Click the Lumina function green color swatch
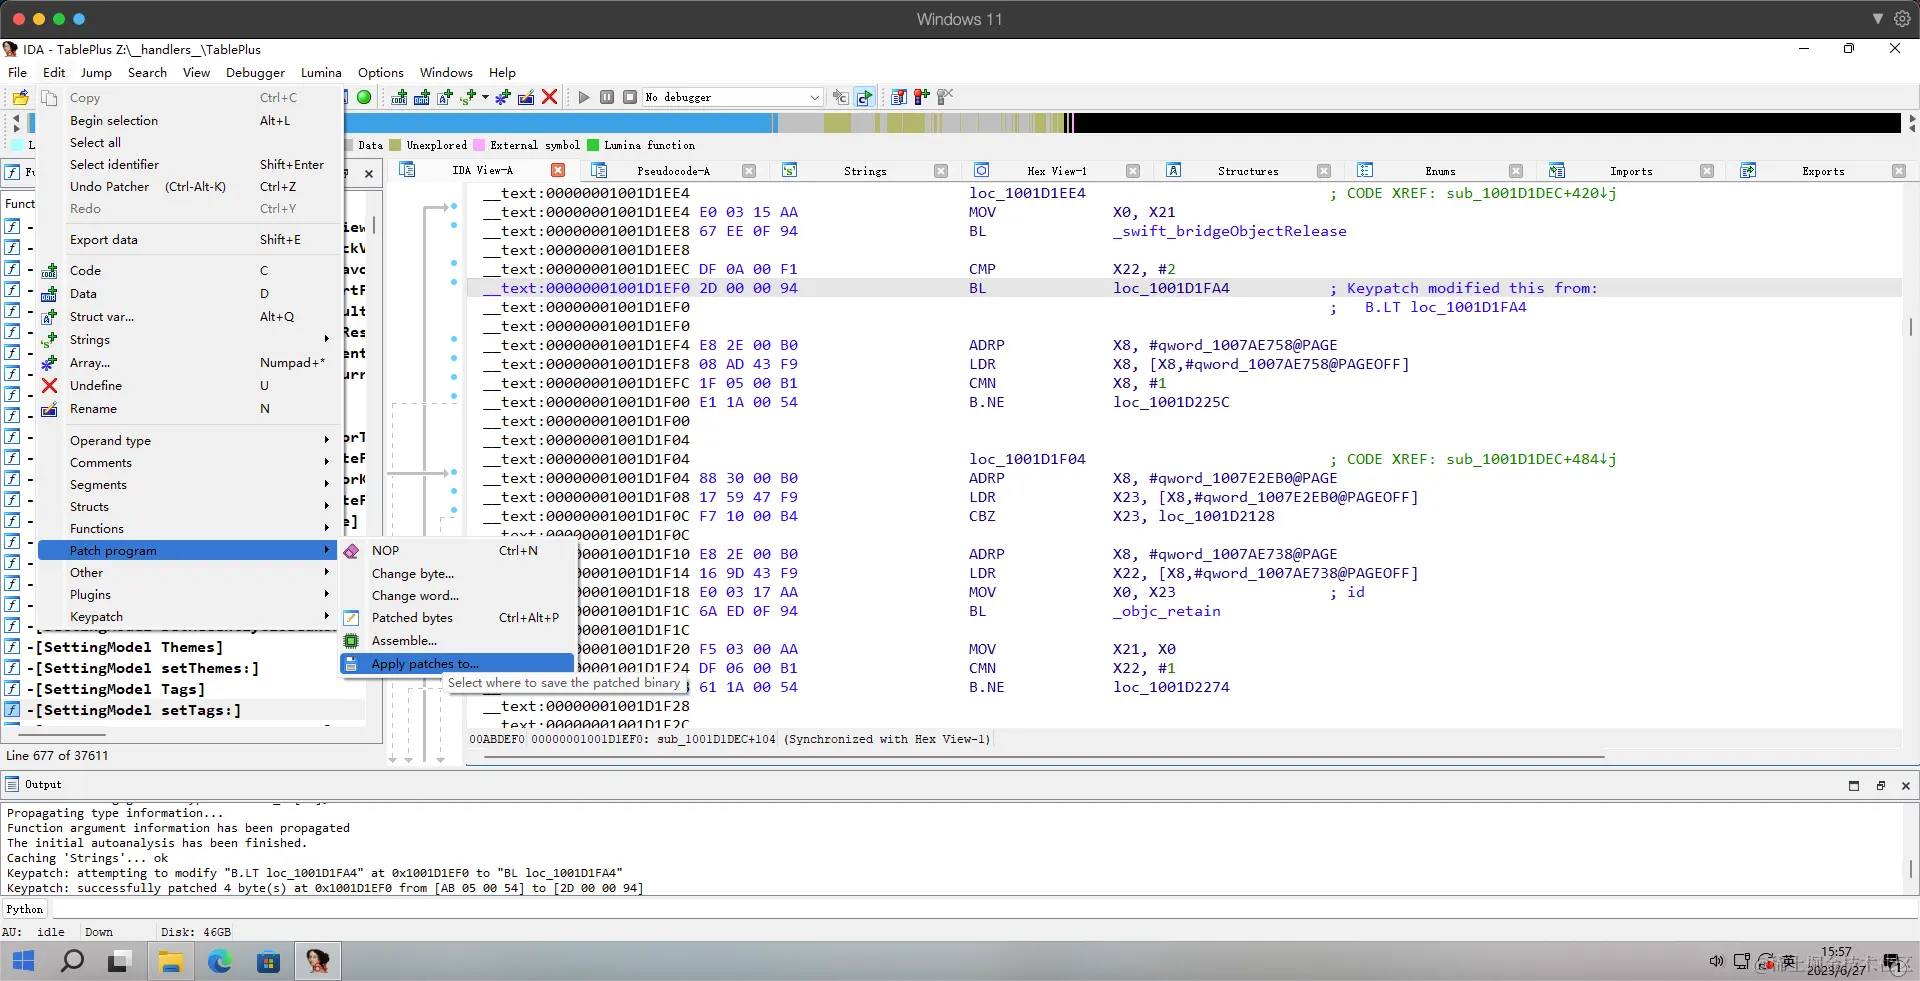Viewport: 1920px width, 981px height. click(593, 145)
